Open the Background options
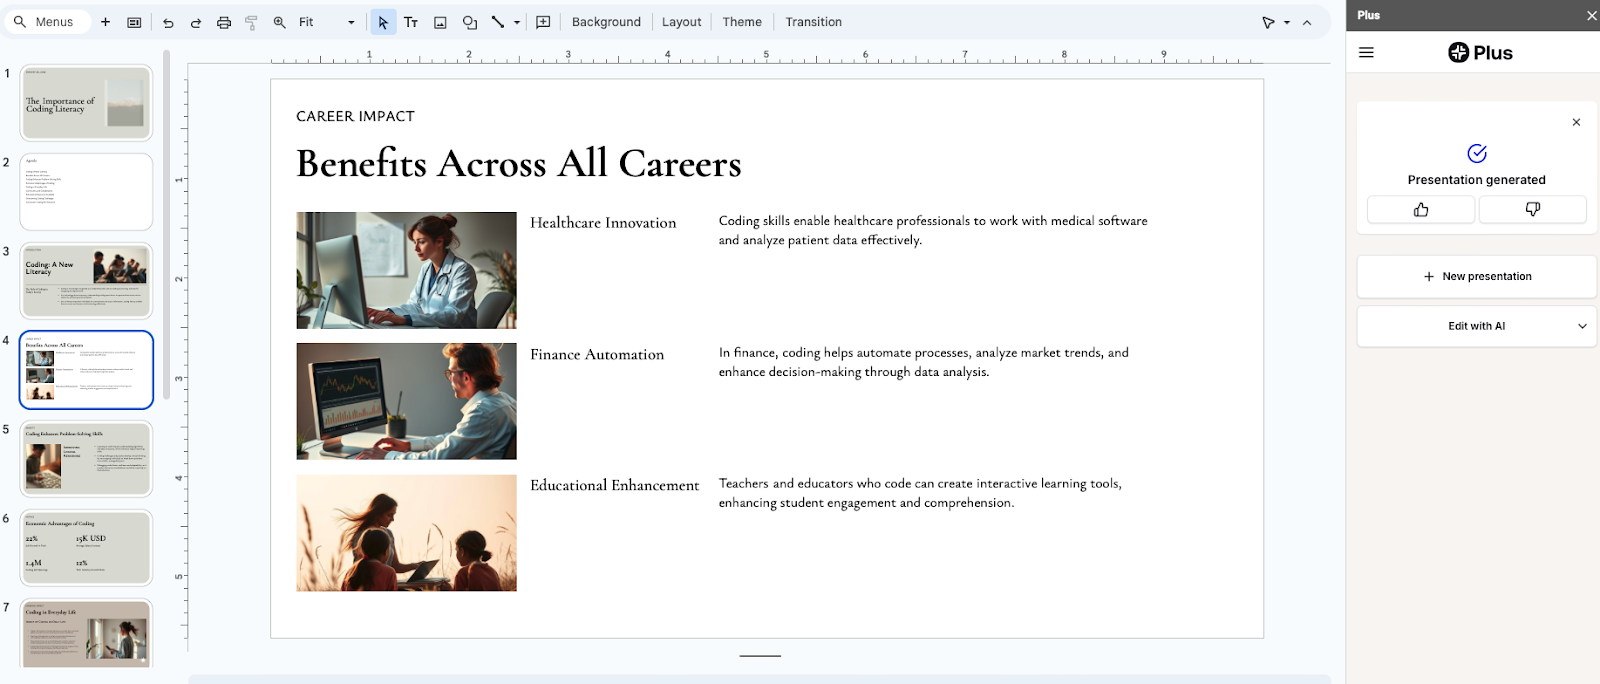This screenshot has width=1600, height=684. tap(606, 22)
